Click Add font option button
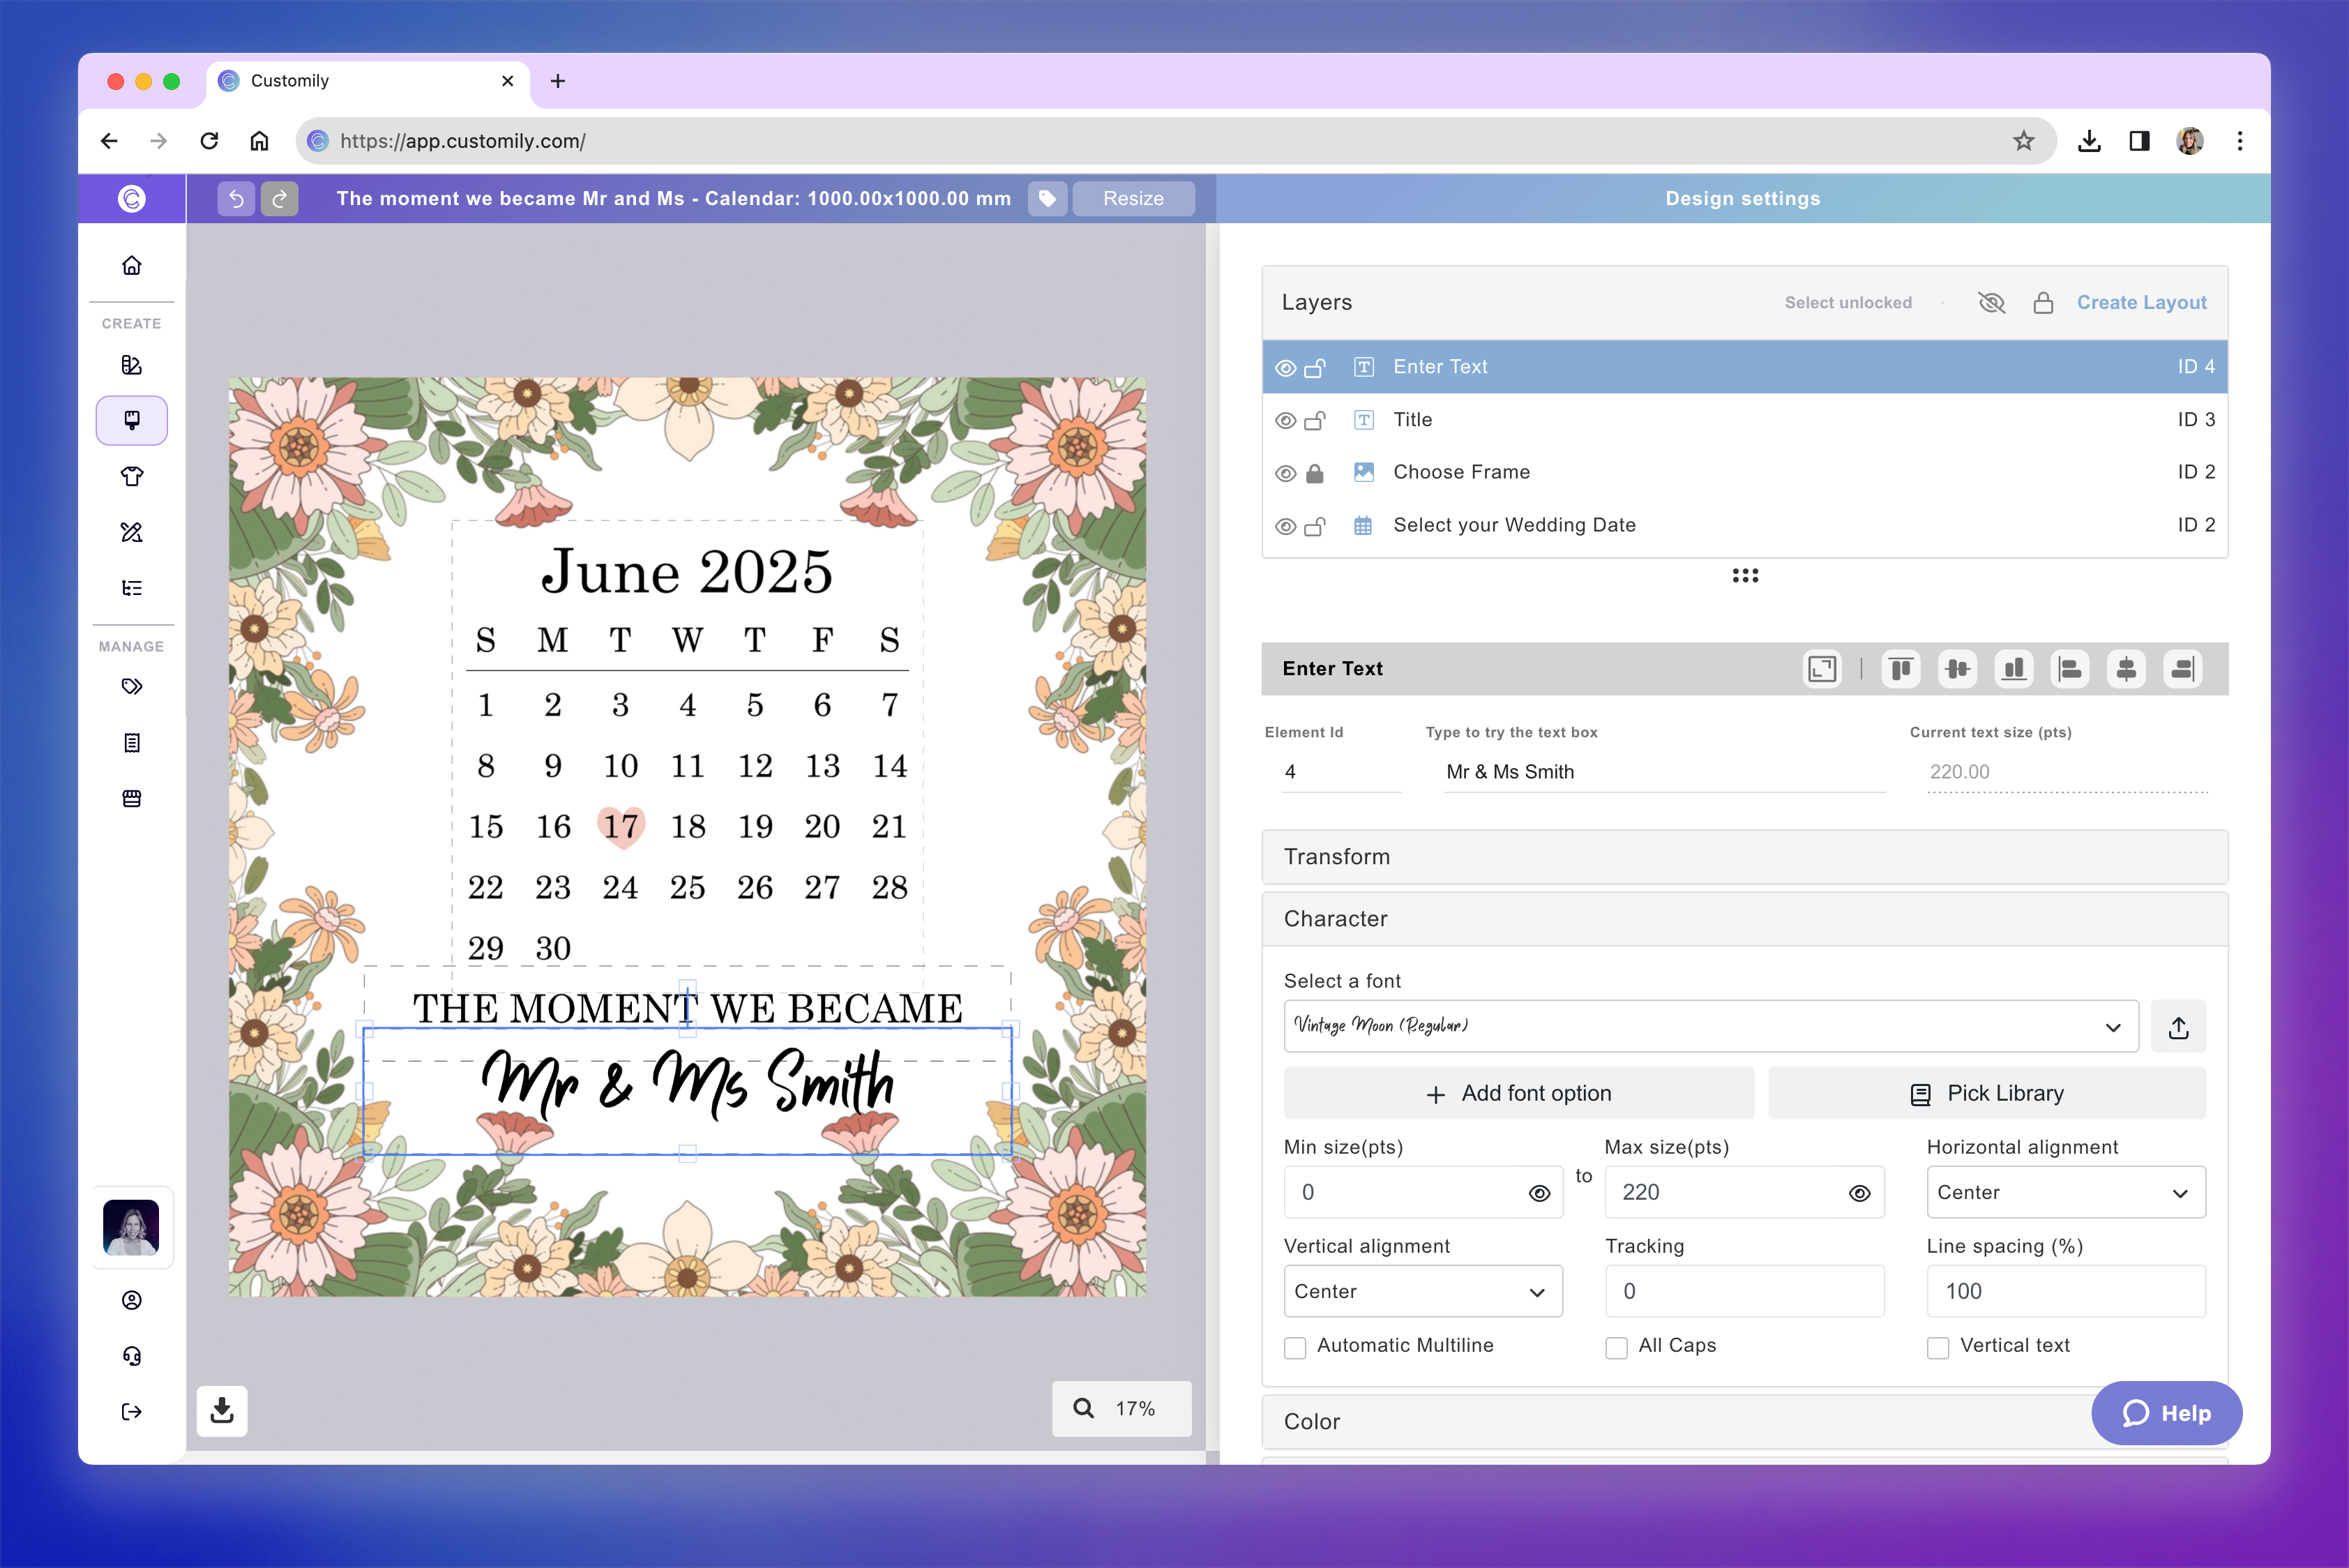Screen dimensions: 2349x1568 [1518, 1094]
